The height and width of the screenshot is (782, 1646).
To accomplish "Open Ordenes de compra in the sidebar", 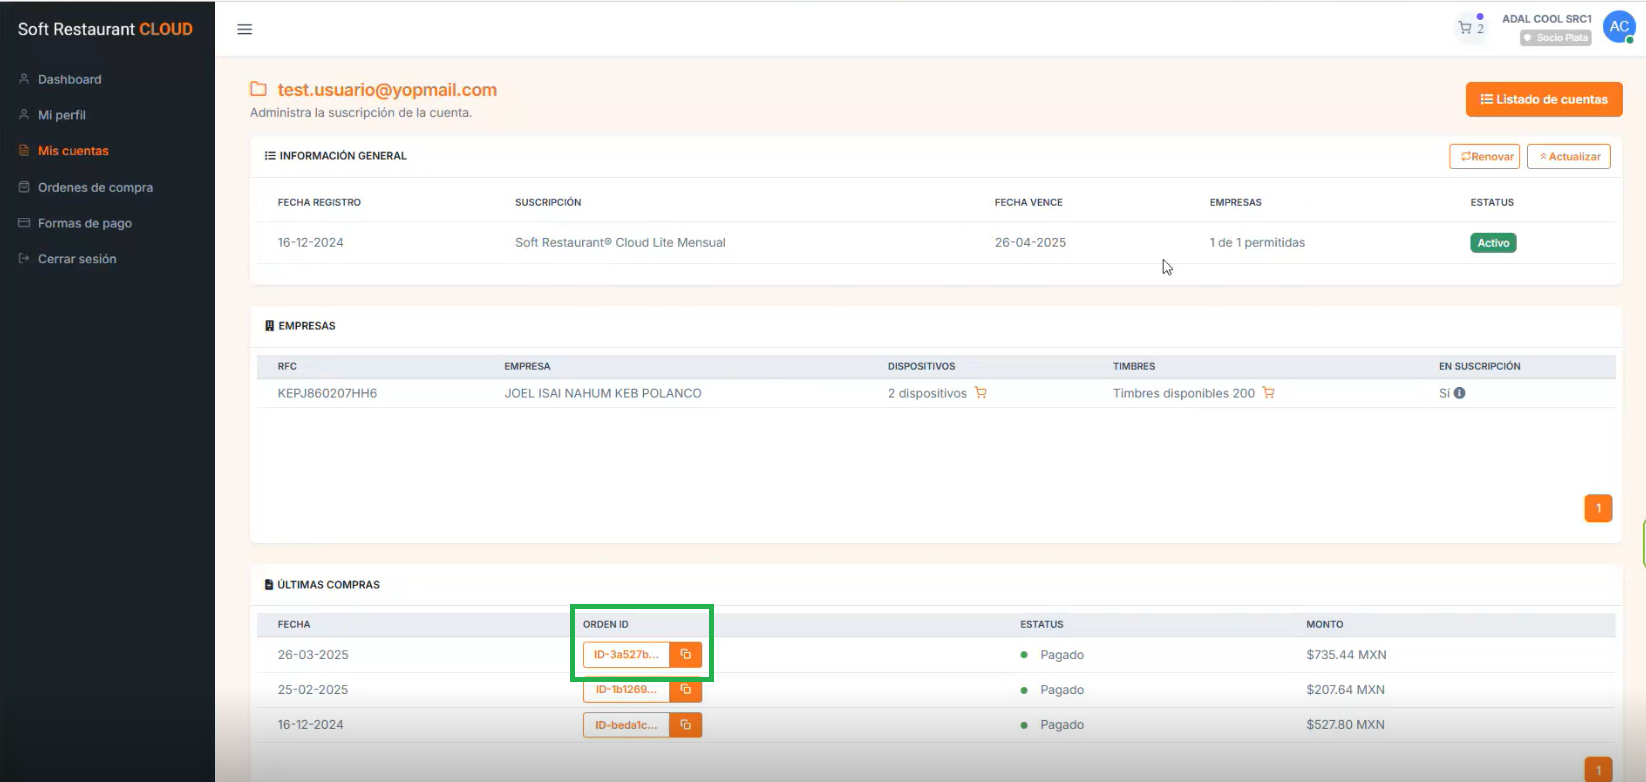I will point(95,187).
